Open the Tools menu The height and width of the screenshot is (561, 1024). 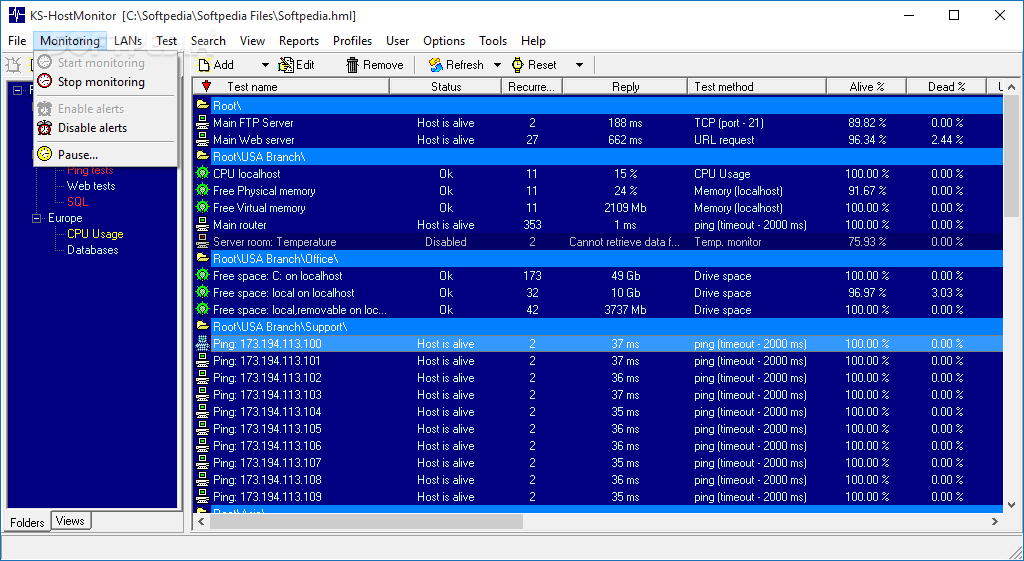point(493,40)
